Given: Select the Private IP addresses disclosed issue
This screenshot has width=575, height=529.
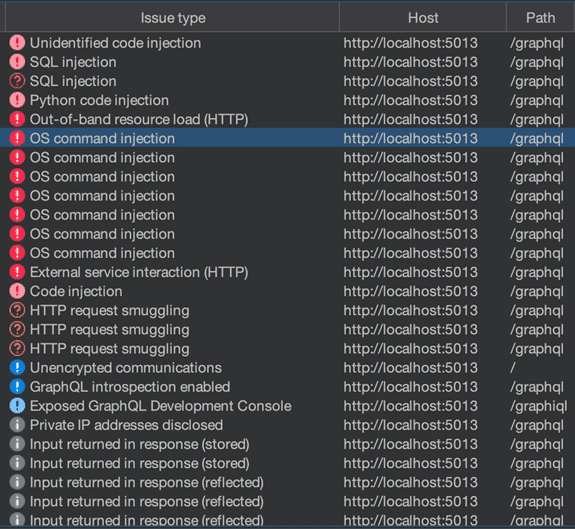Looking at the screenshot, I should (288, 425).
